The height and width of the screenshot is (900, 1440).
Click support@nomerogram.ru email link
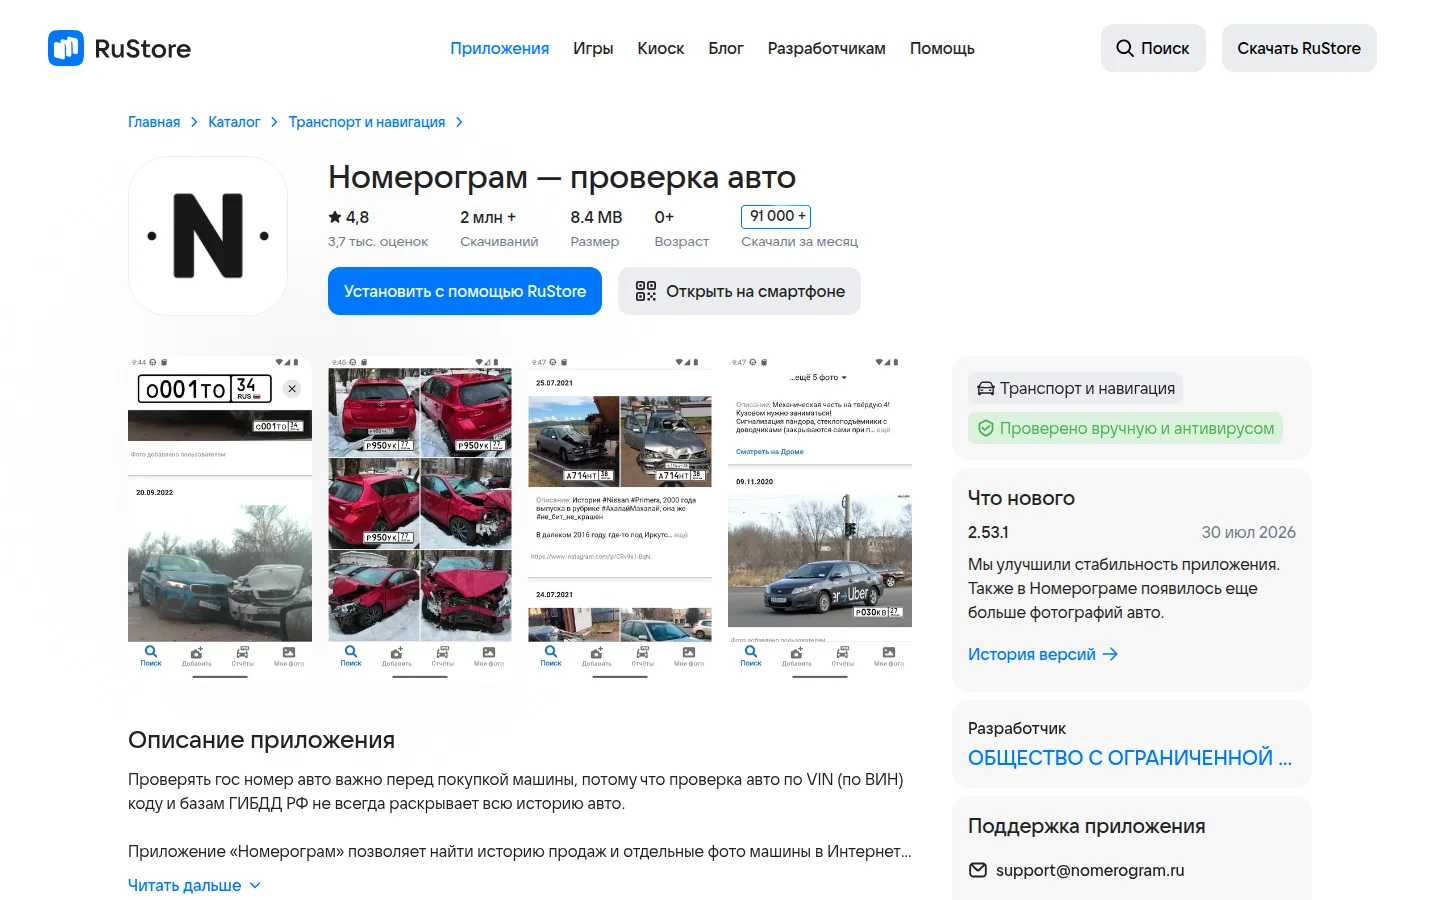tap(1090, 870)
